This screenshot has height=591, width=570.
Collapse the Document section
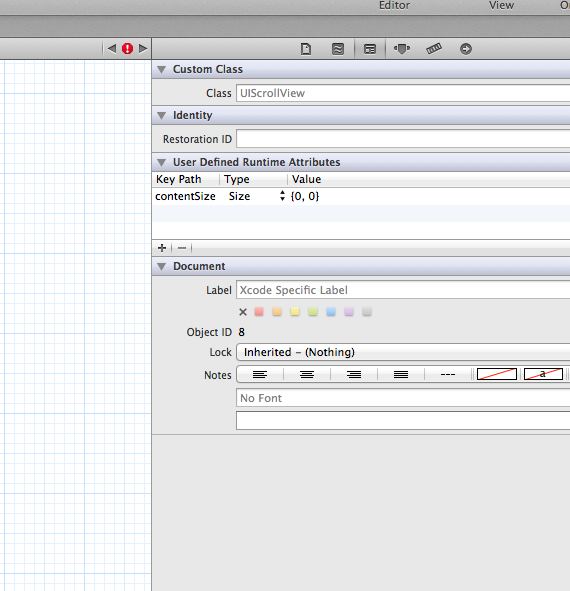click(162, 266)
